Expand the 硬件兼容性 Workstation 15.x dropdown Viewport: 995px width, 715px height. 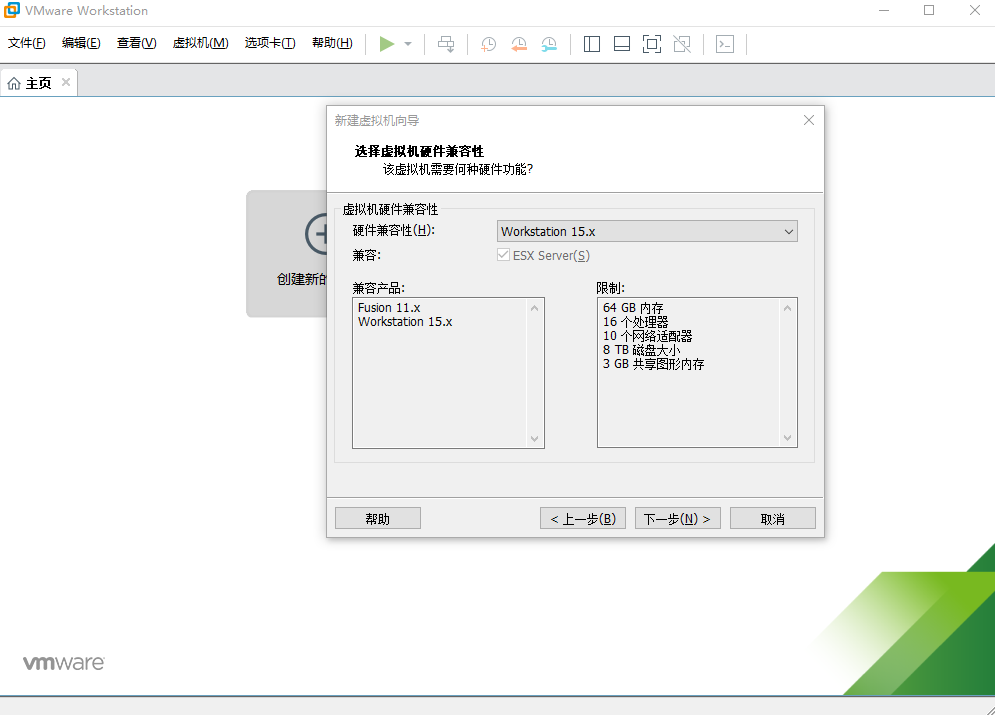[x=647, y=232]
